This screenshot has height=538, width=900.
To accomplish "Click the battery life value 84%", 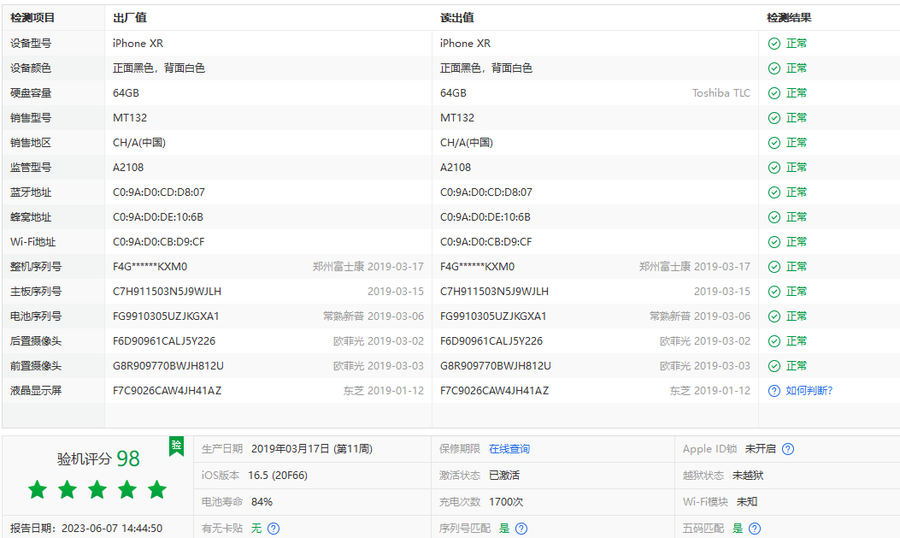I will click(x=262, y=502).
